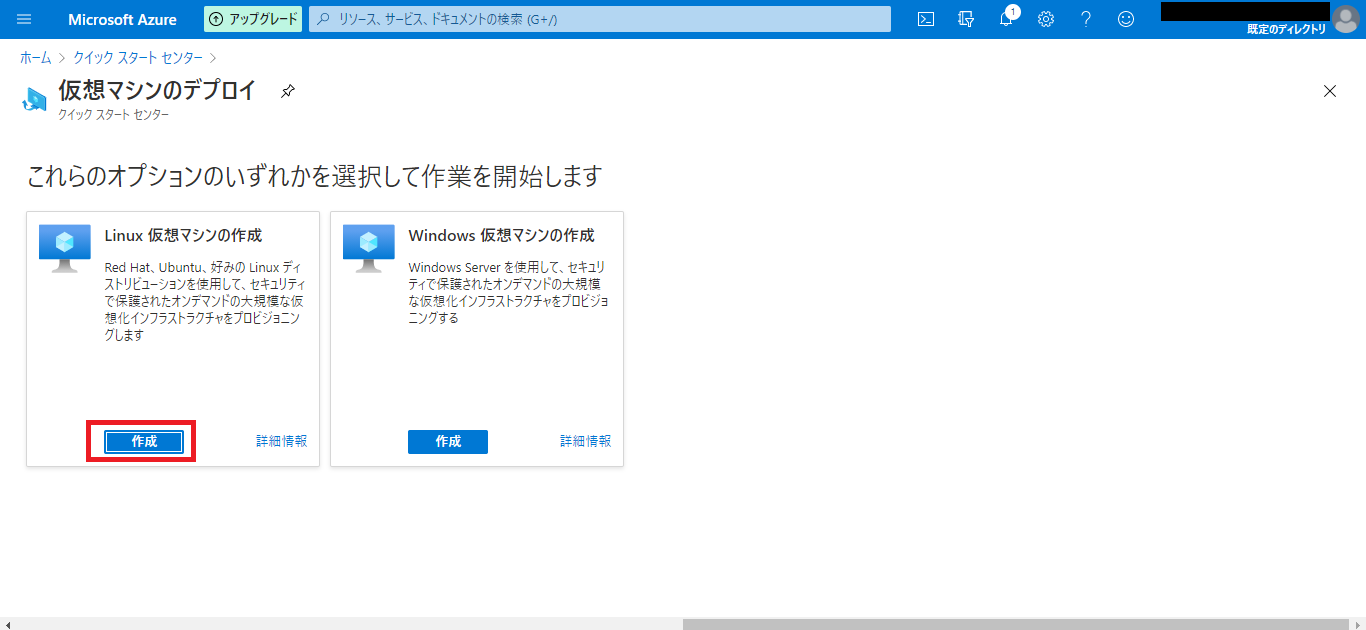
Task: Open Cloud Shell from the header
Action: pos(926,19)
